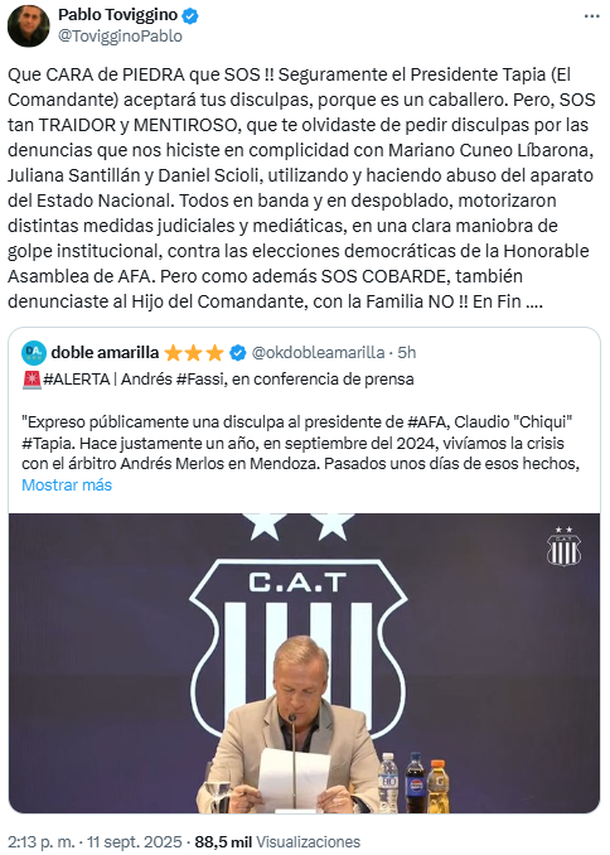Click the red siren alert emoji
The height and width of the screenshot is (855, 610).
29,380
